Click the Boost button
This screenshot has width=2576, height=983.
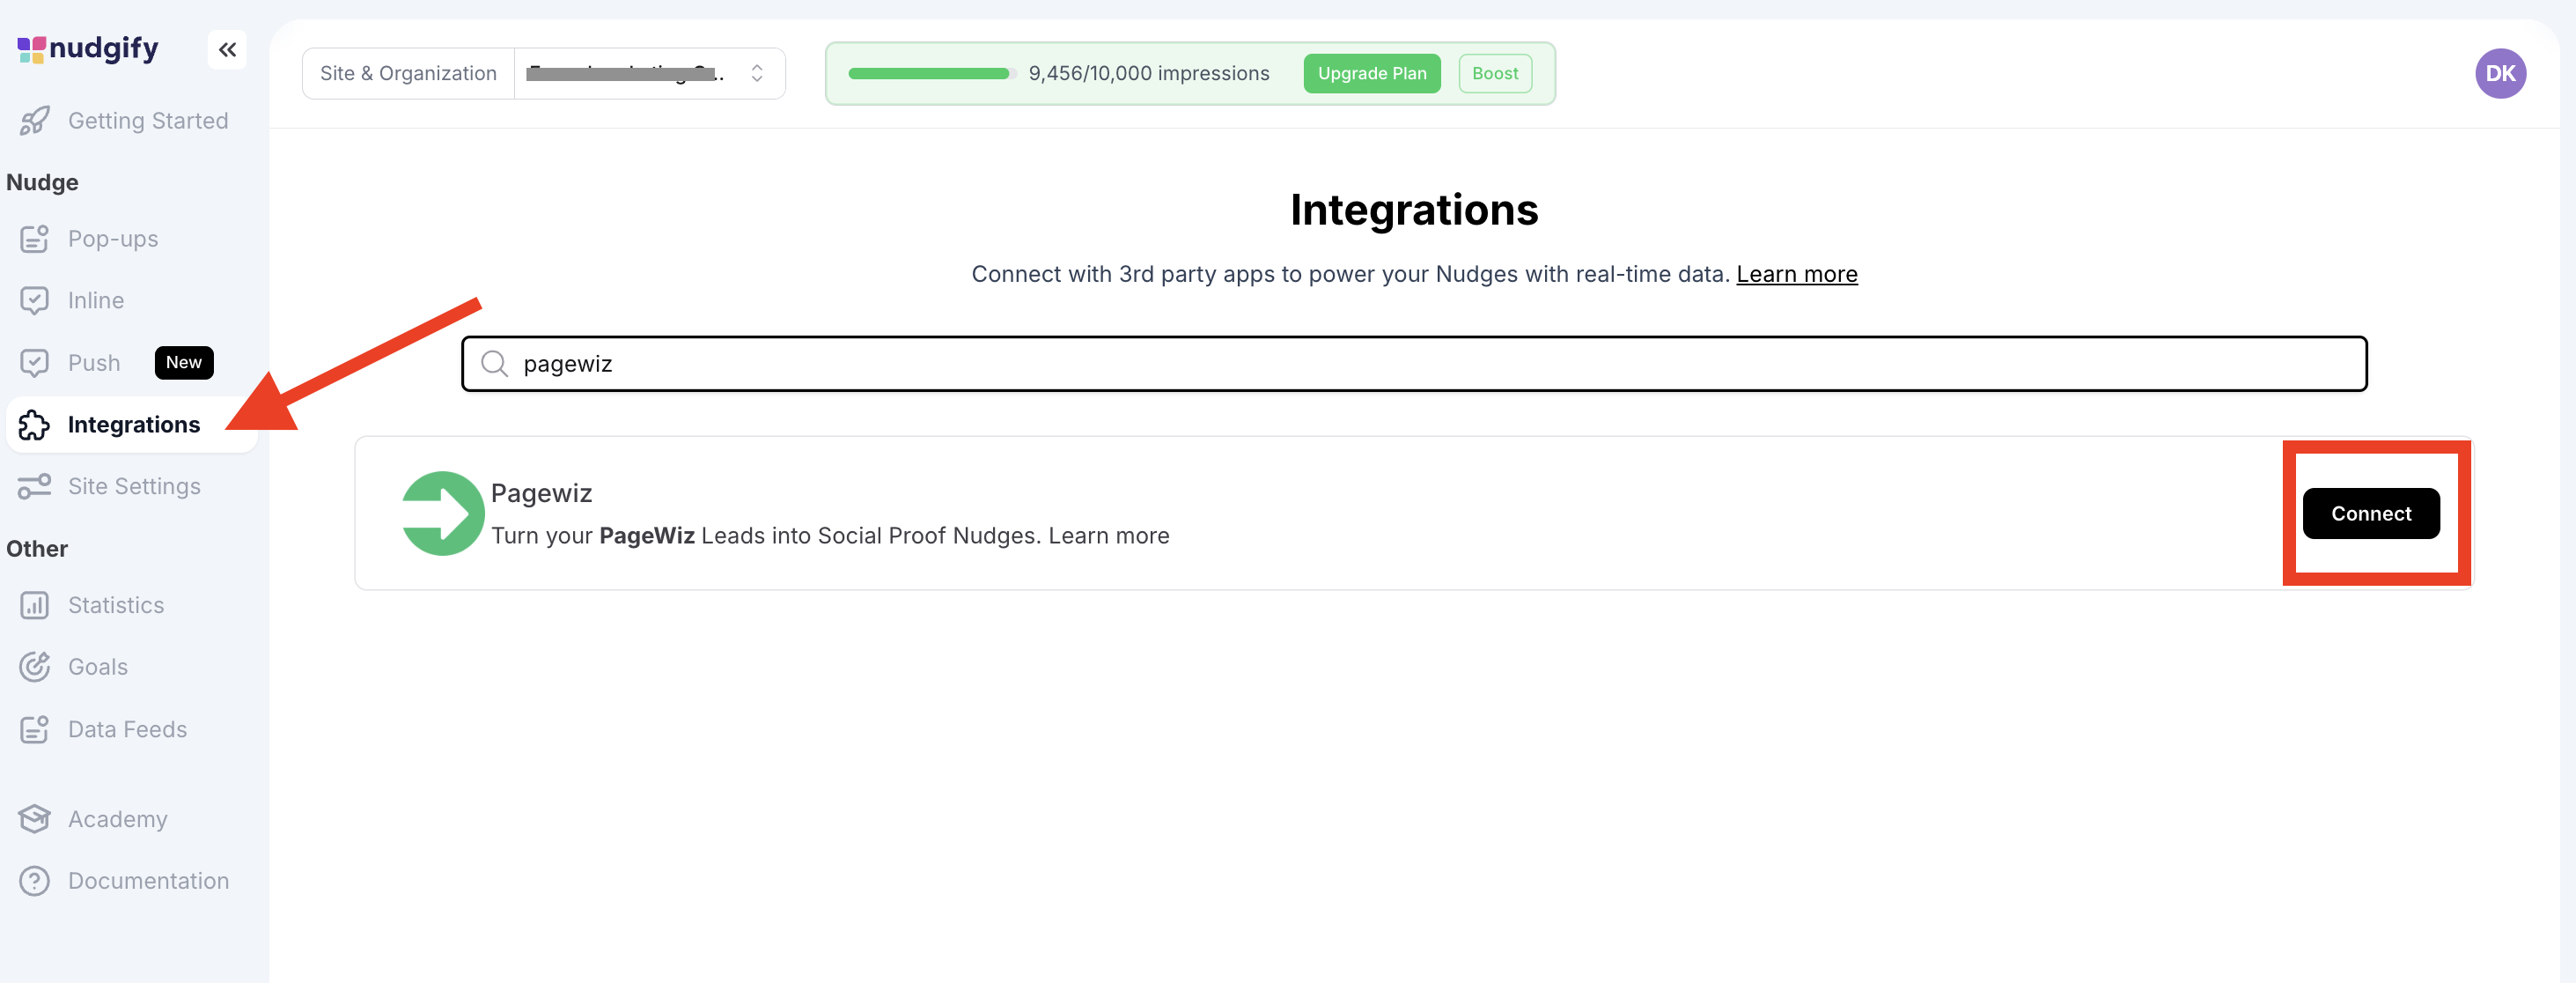pos(1494,73)
